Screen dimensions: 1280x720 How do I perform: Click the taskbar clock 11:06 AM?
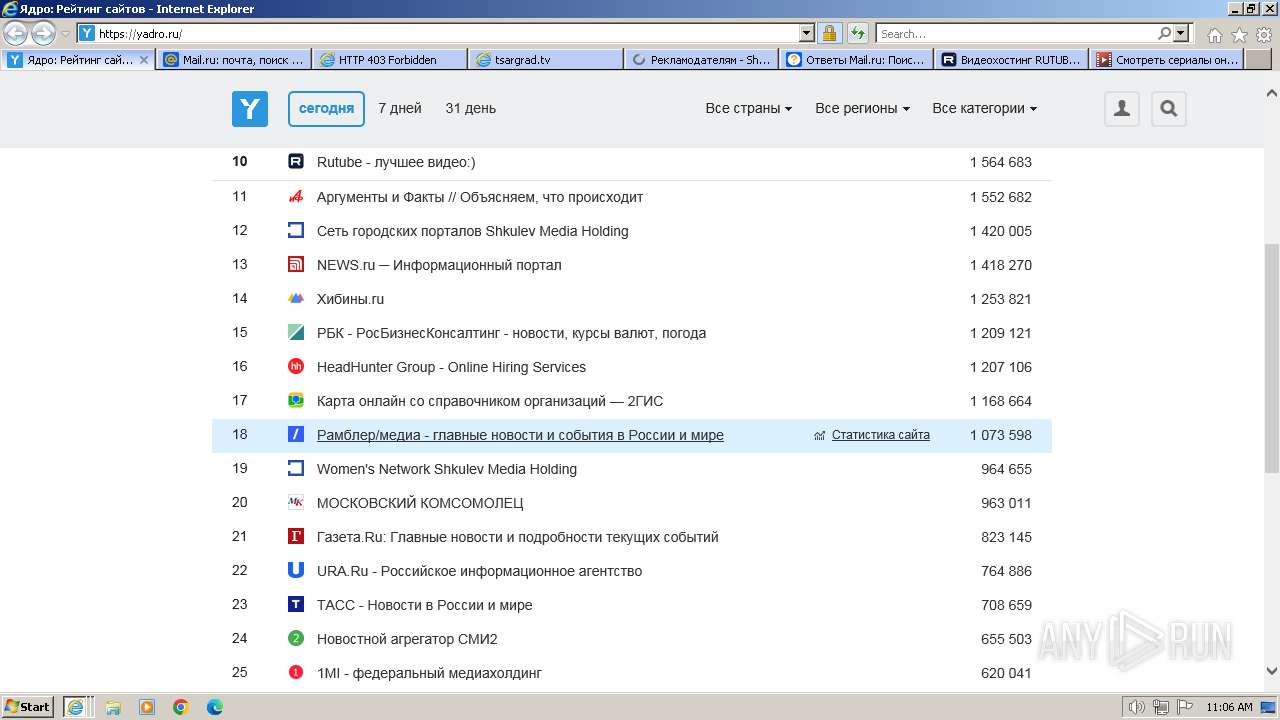[x=1229, y=707]
